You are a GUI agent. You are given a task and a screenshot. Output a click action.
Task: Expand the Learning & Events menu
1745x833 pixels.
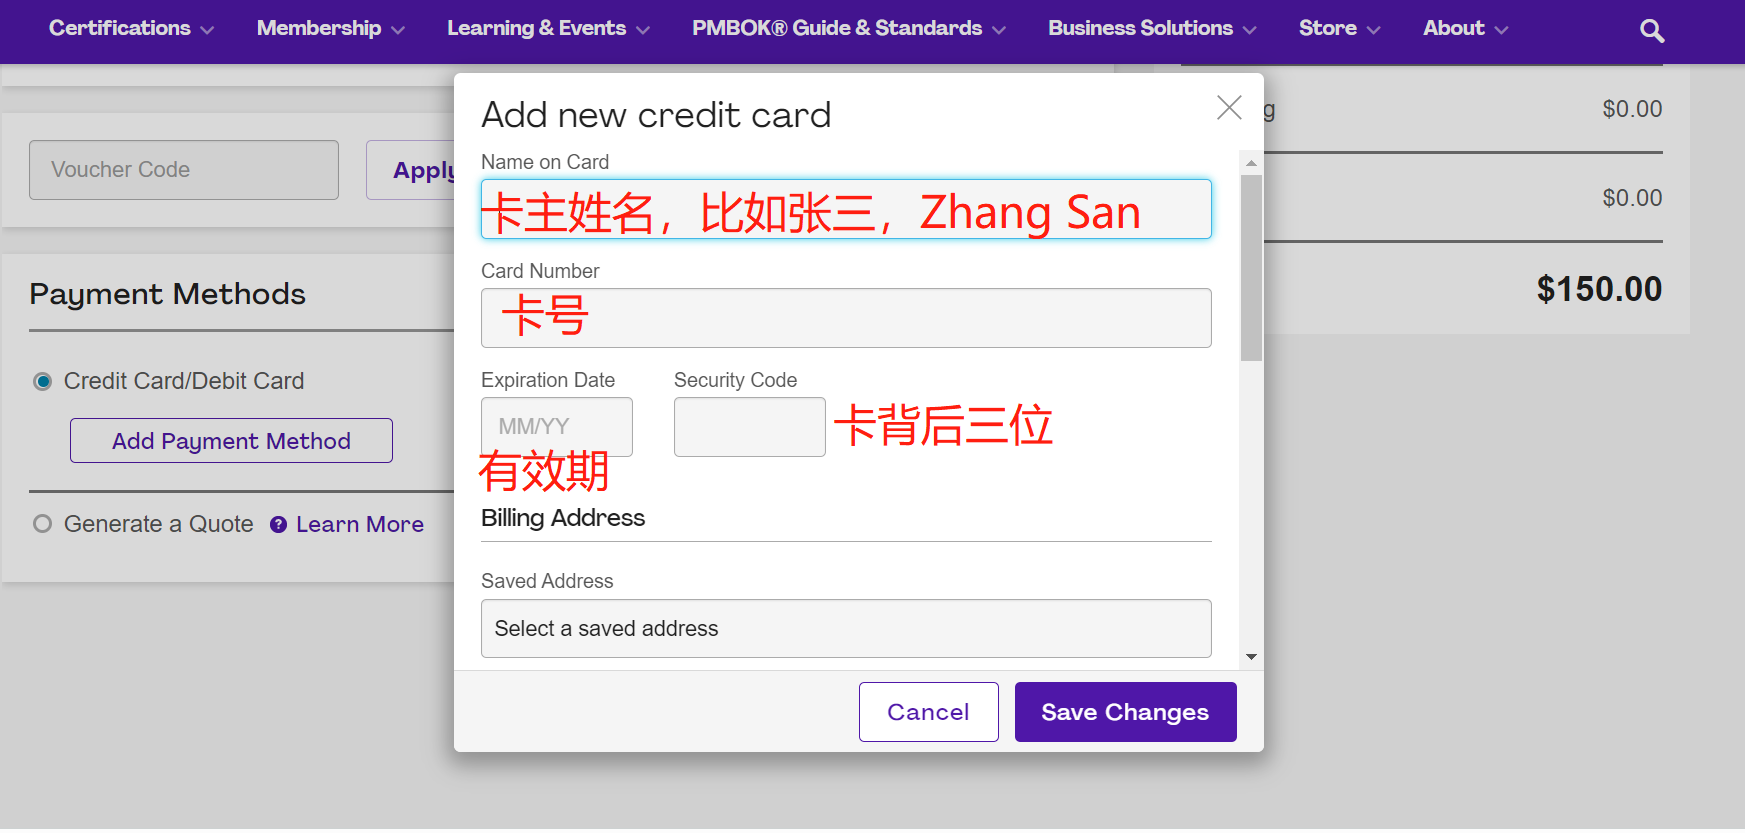point(548,29)
